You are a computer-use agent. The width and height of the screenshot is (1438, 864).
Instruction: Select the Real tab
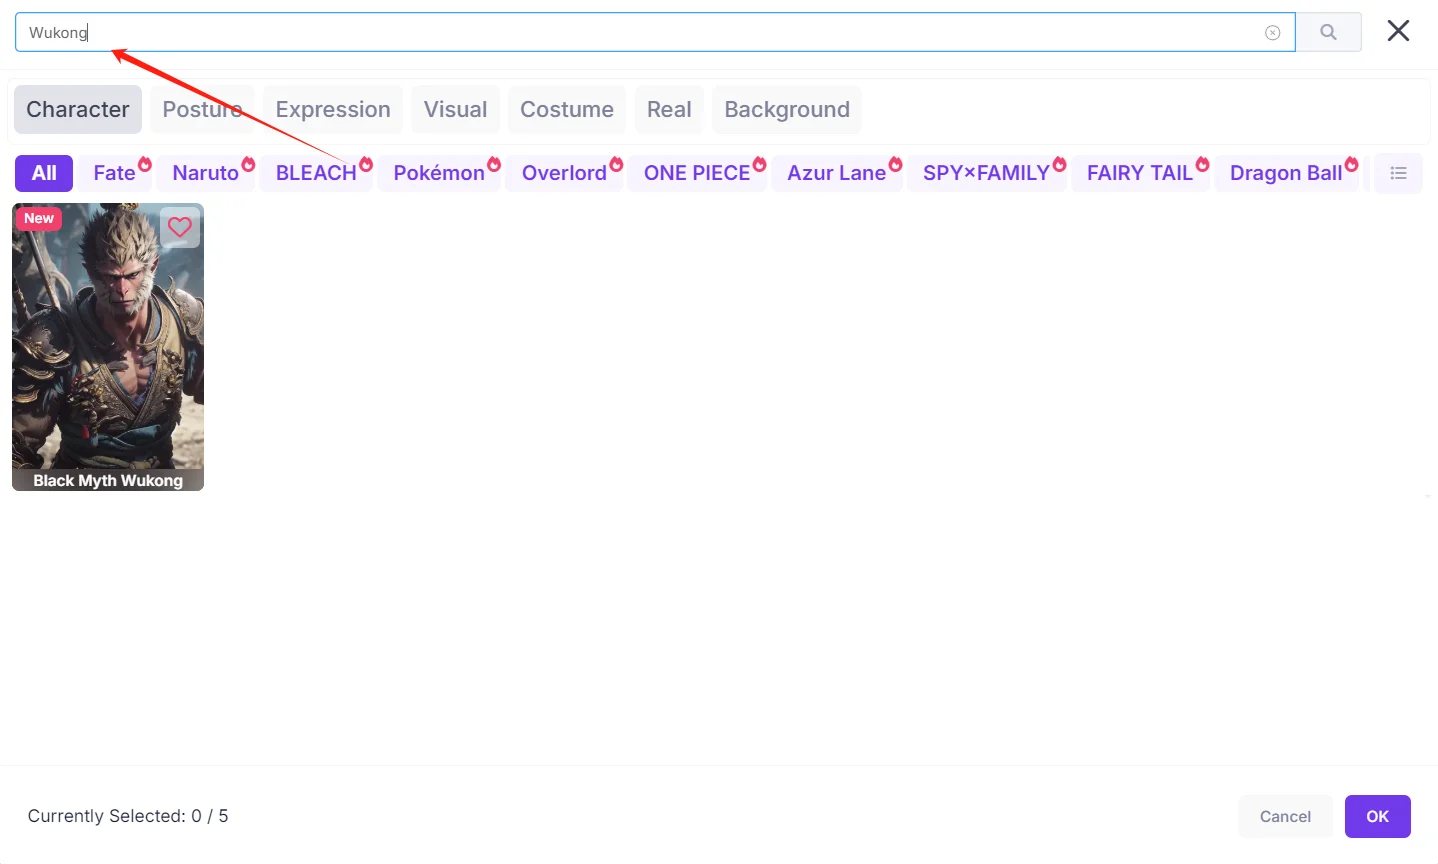point(669,109)
